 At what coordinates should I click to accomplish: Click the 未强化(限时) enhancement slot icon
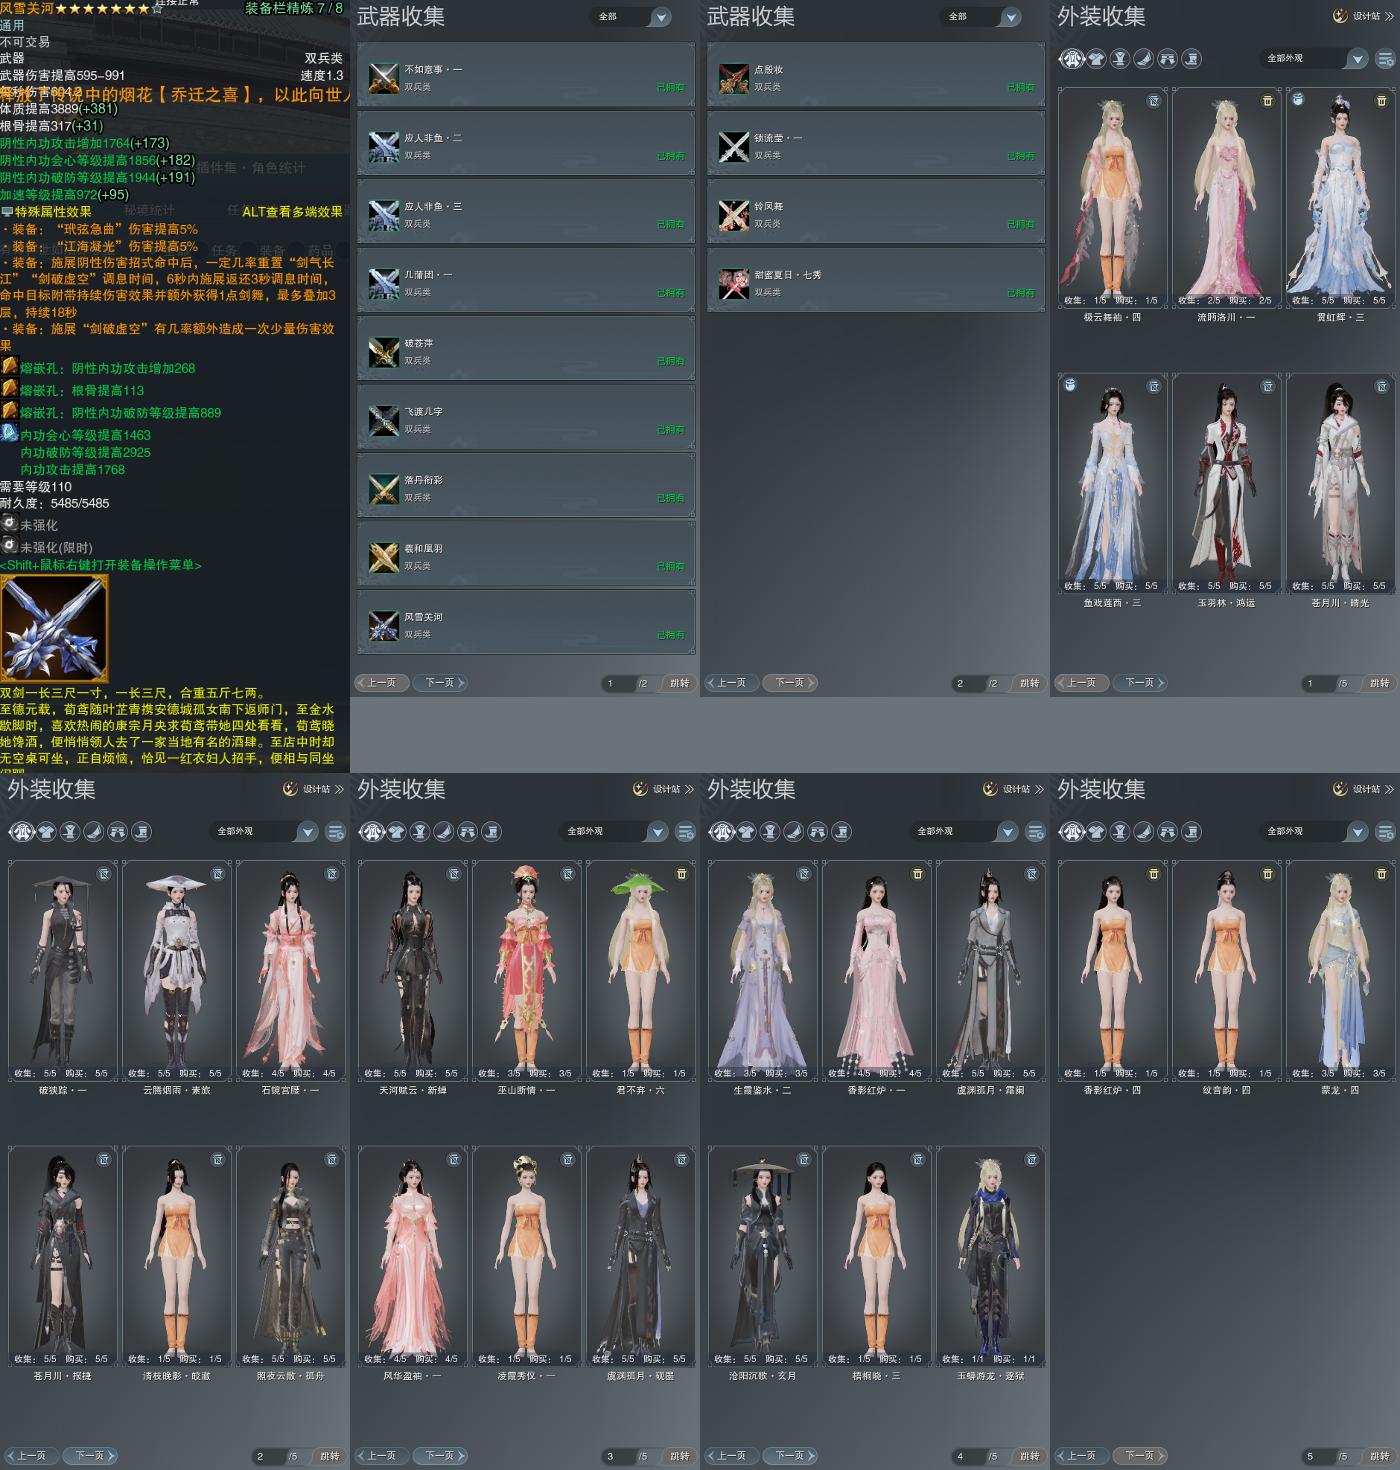tap(9, 546)
